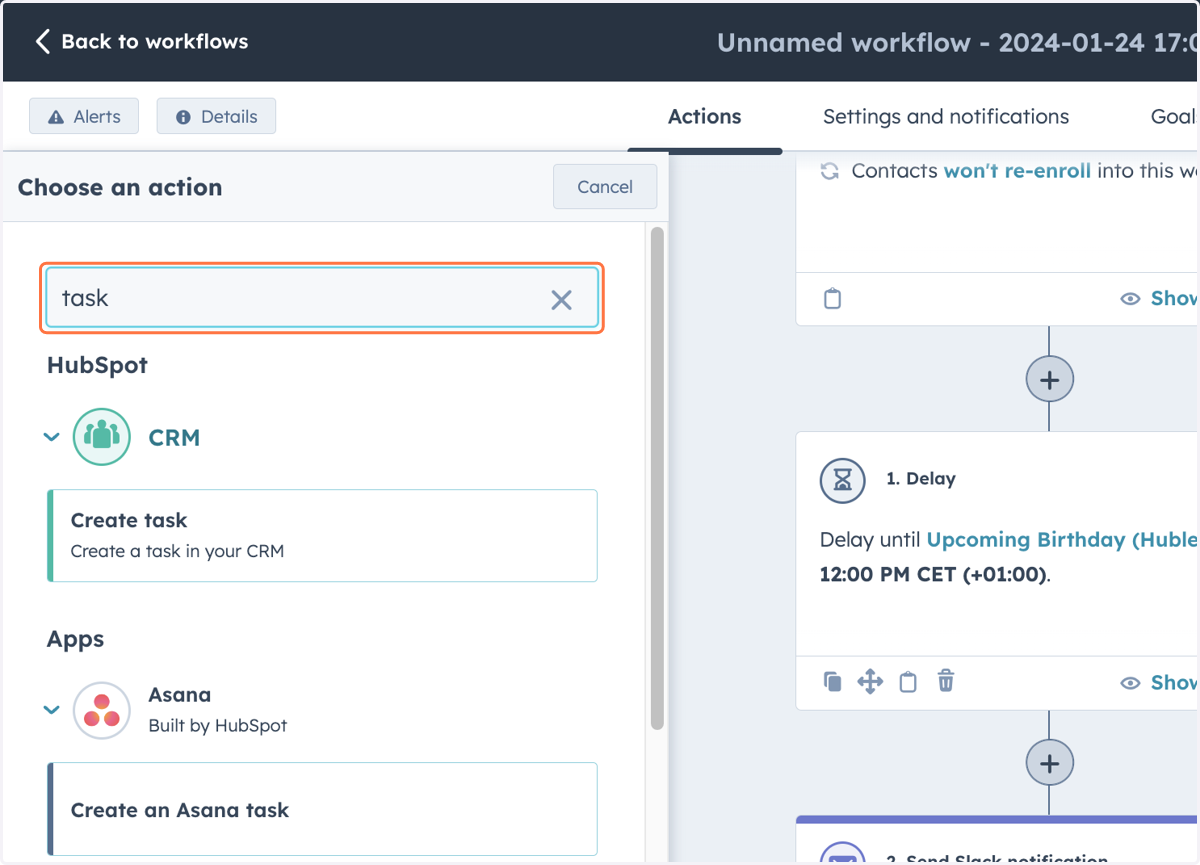
Task: Go back to workflows
Action: coord(141,41)
